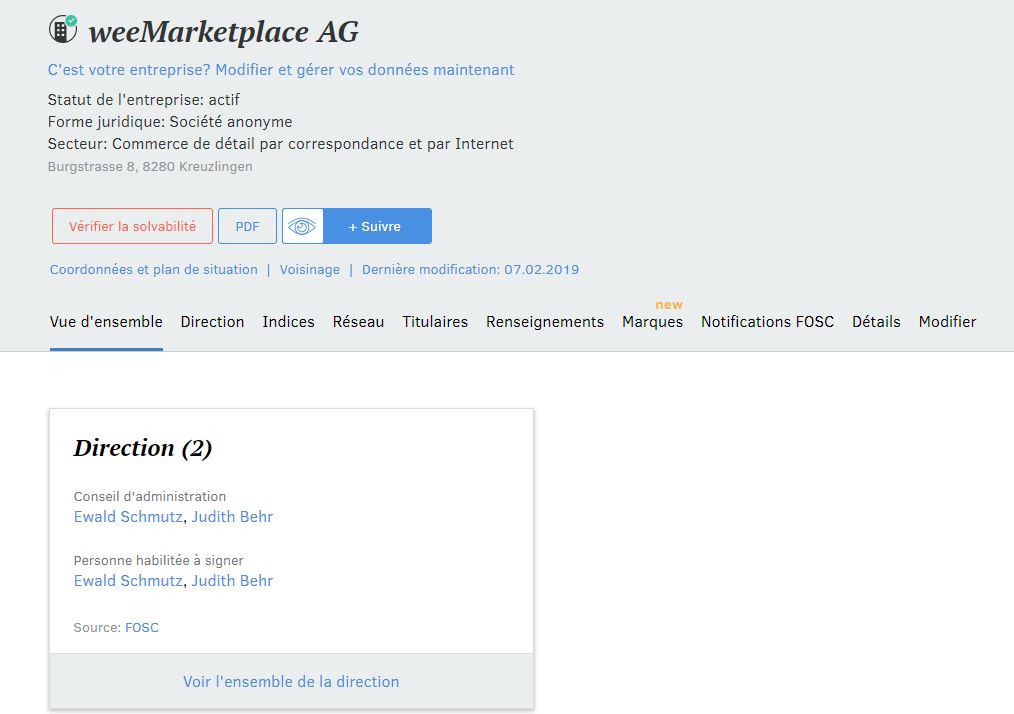Click the FOSC source link
Screen dimensions: 1014x714
pos(142,628)
